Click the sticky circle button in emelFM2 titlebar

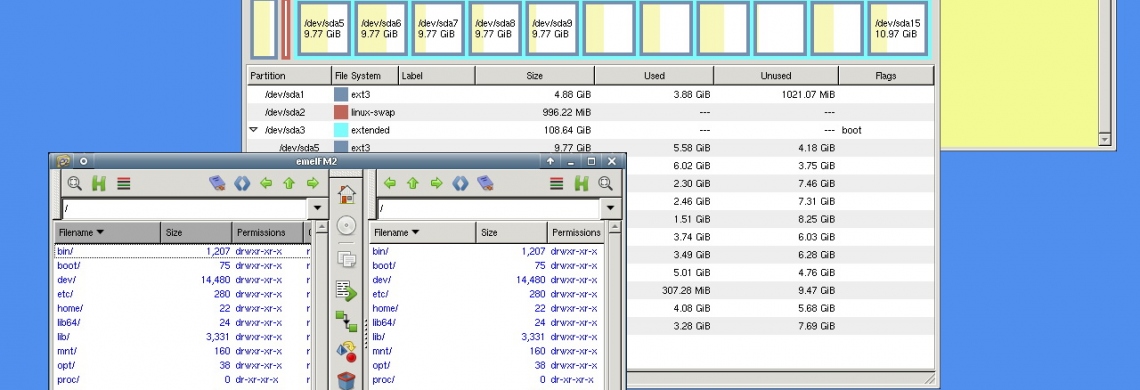(84, 162)
